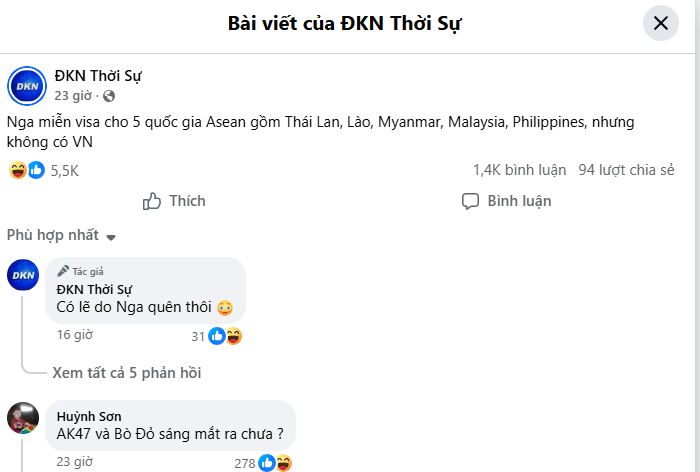Click the DKN avatar on the author comment
This screenshot has width=700, height=472.
coord(23,275)
